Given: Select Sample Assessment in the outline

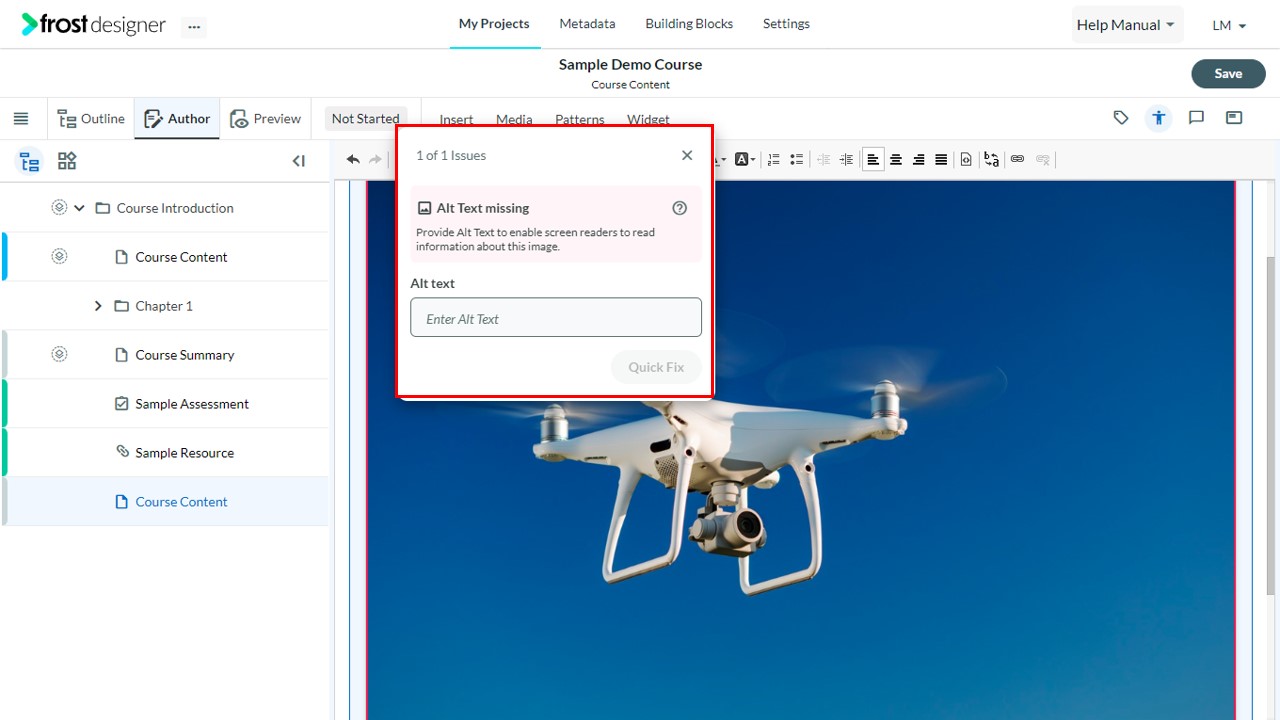Looking at the screenshot, I should coord(192,404).
